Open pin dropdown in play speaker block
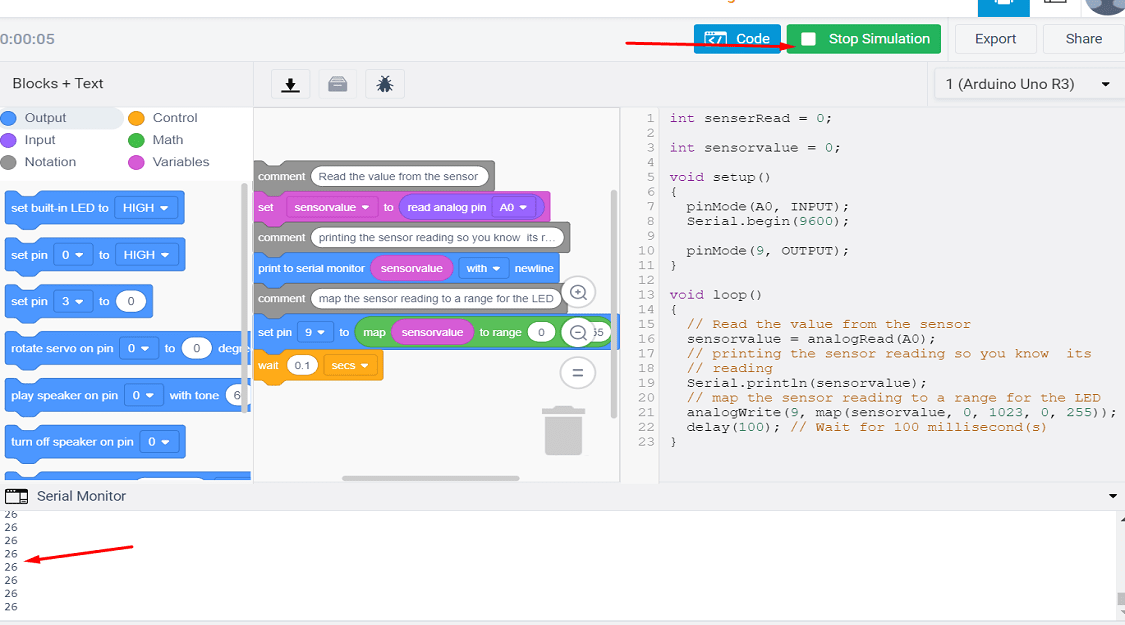The height and width of the screenshot is (625, 1125). pos(143,395)
